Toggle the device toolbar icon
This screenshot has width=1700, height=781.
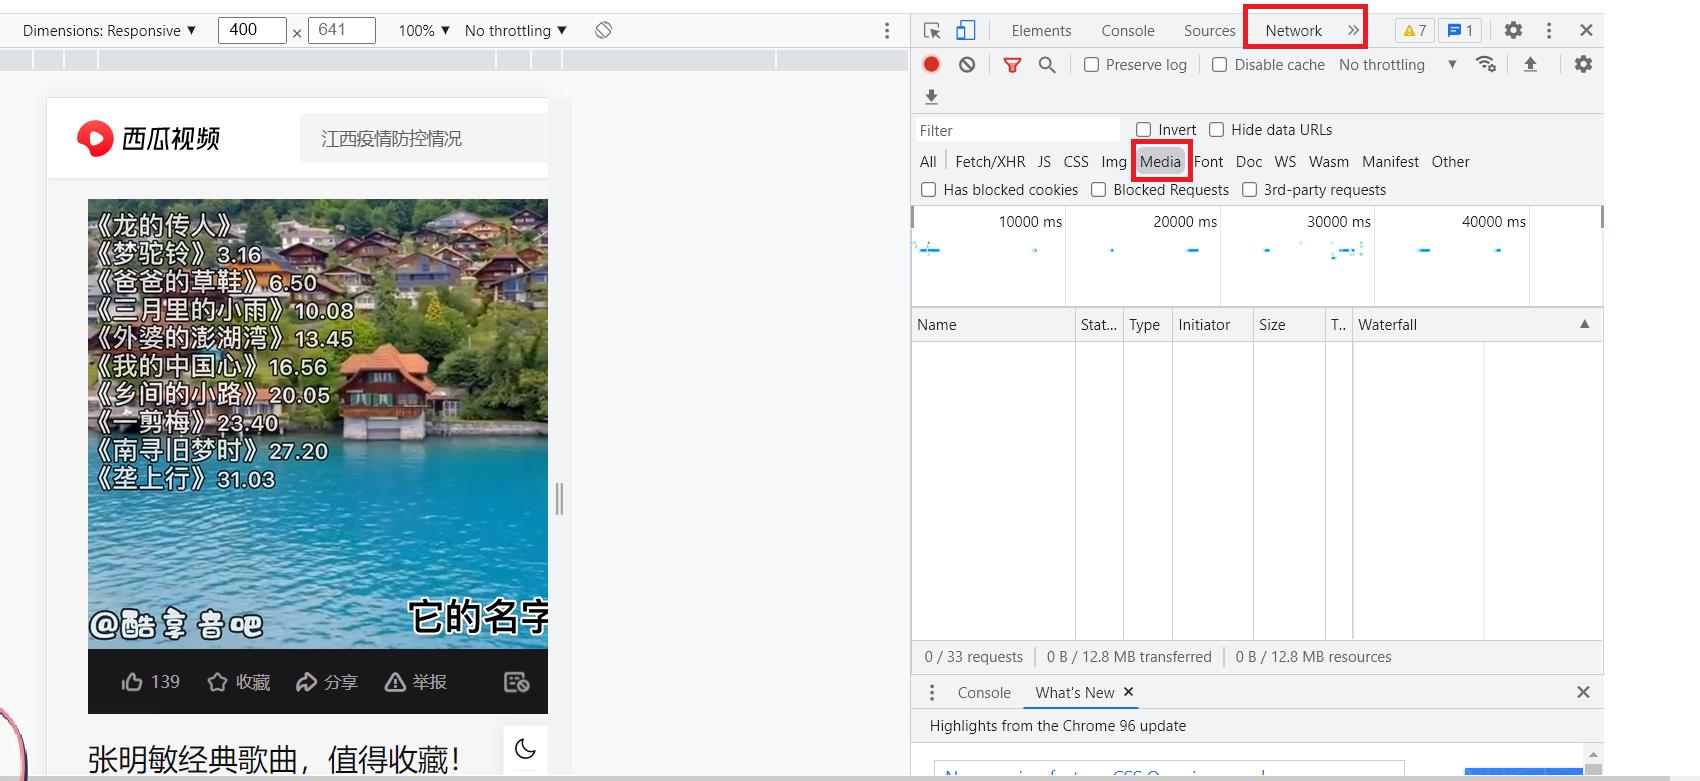point(965,30)
